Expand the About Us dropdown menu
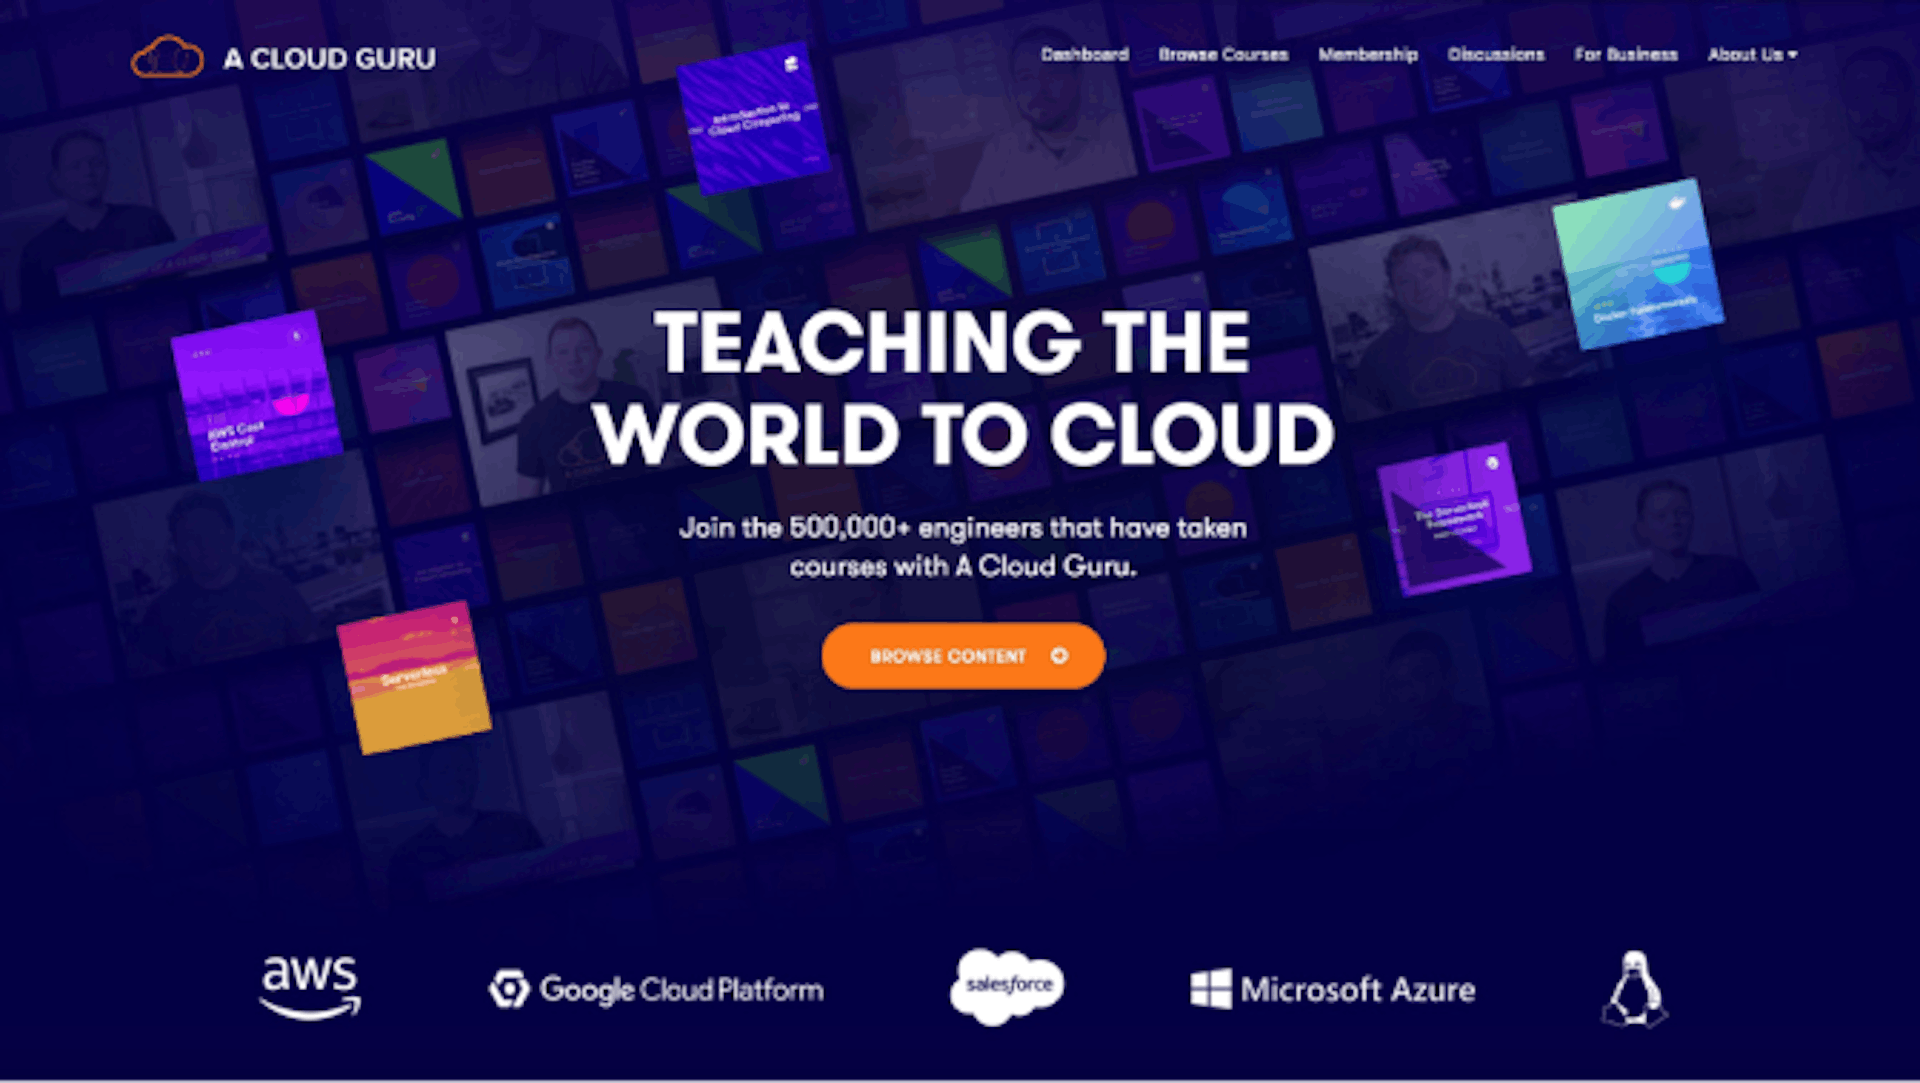 point(1752,54)
